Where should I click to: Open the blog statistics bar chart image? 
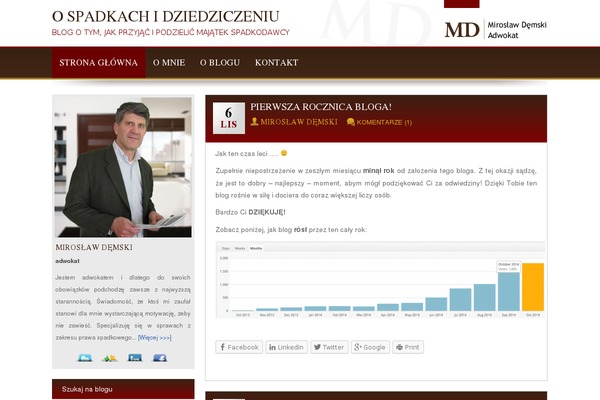point(380,280)
